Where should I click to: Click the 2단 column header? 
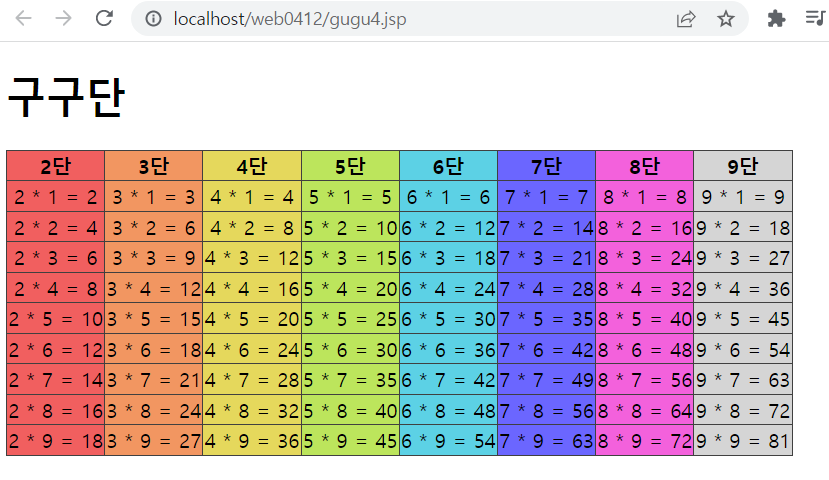(x=56, y=166)
